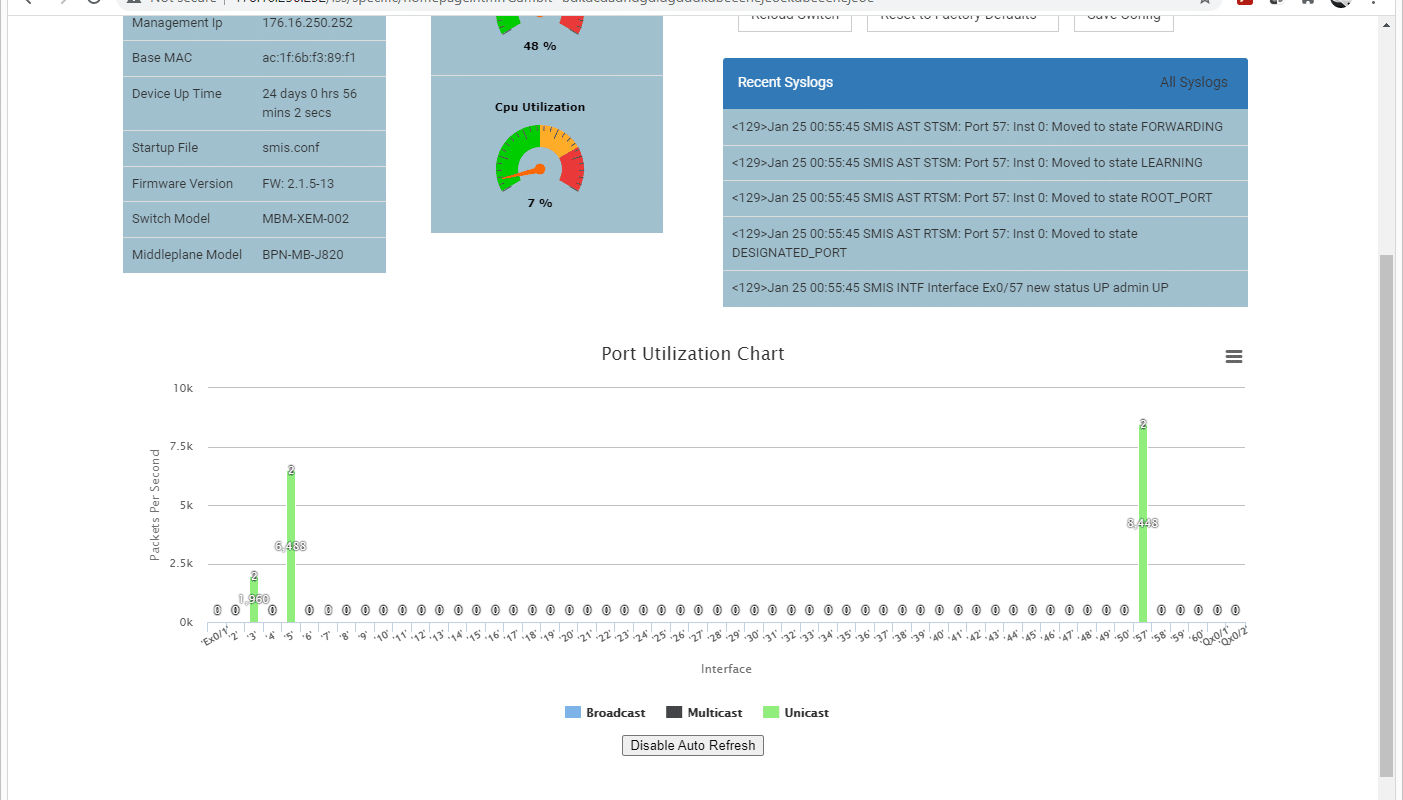Click the port 5 unicast bar
Viewport: 1403px width, 800px height.
click(x=291, y=546)
